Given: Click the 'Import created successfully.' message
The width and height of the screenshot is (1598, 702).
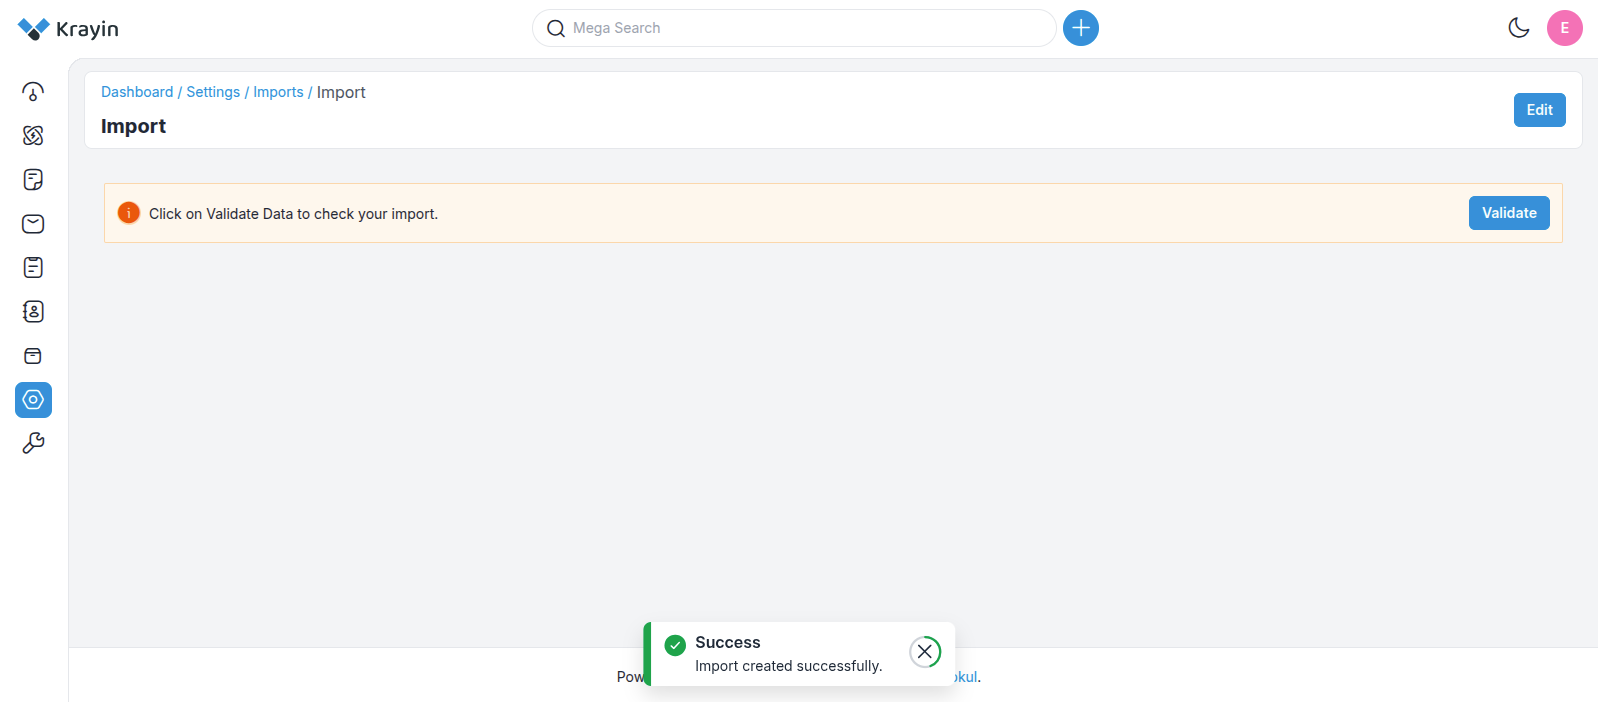Looking at the screenshot, I should tap(789, 666).
